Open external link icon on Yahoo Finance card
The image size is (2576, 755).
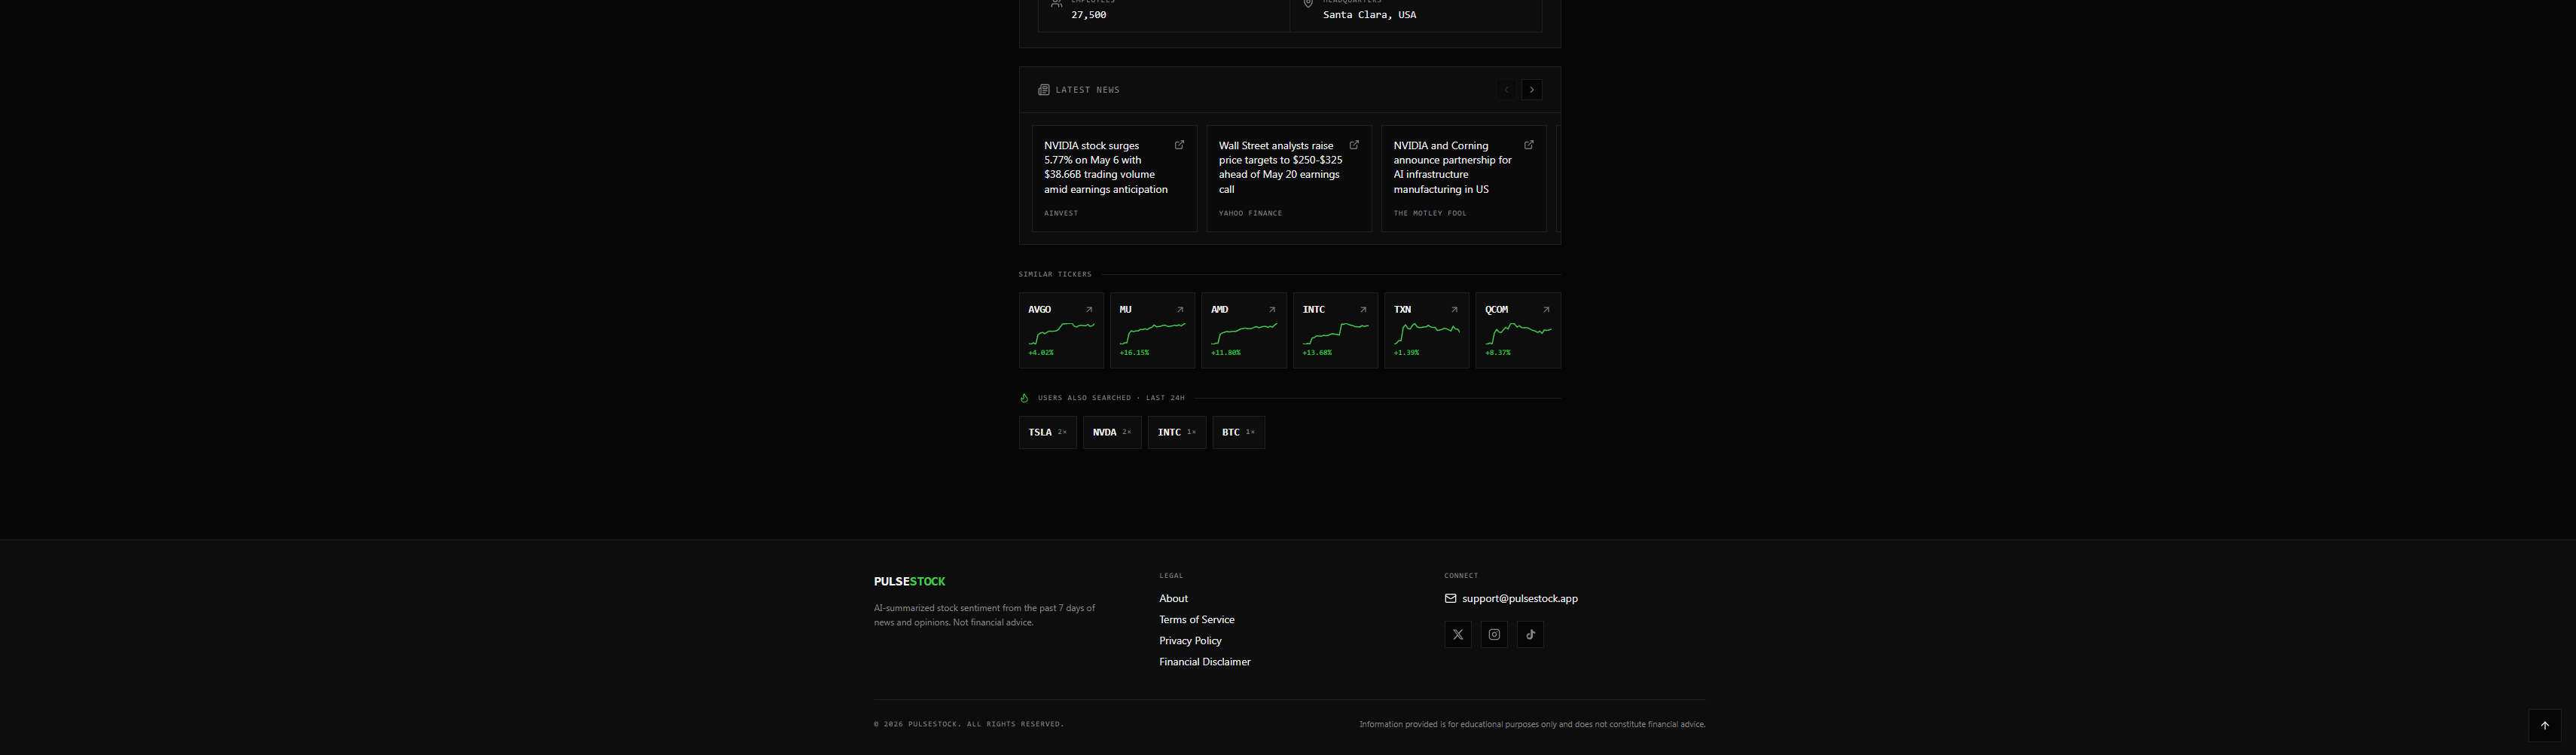[1354, 145]
